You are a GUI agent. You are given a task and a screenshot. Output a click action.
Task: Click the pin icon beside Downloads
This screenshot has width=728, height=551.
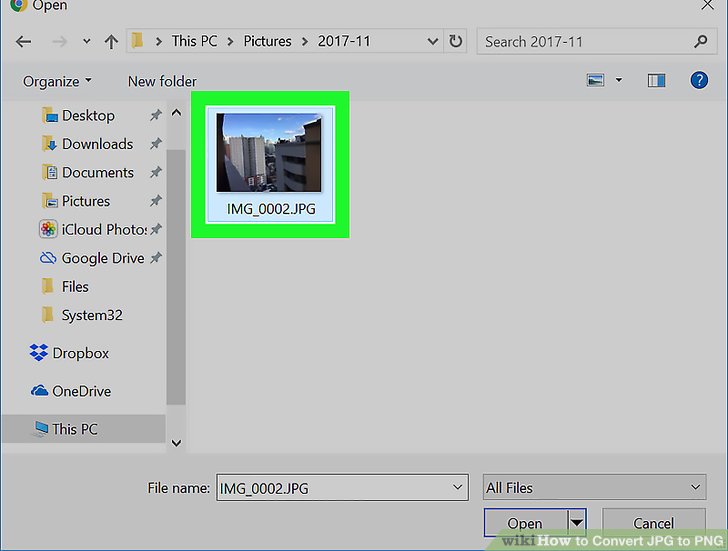point(156,144)
